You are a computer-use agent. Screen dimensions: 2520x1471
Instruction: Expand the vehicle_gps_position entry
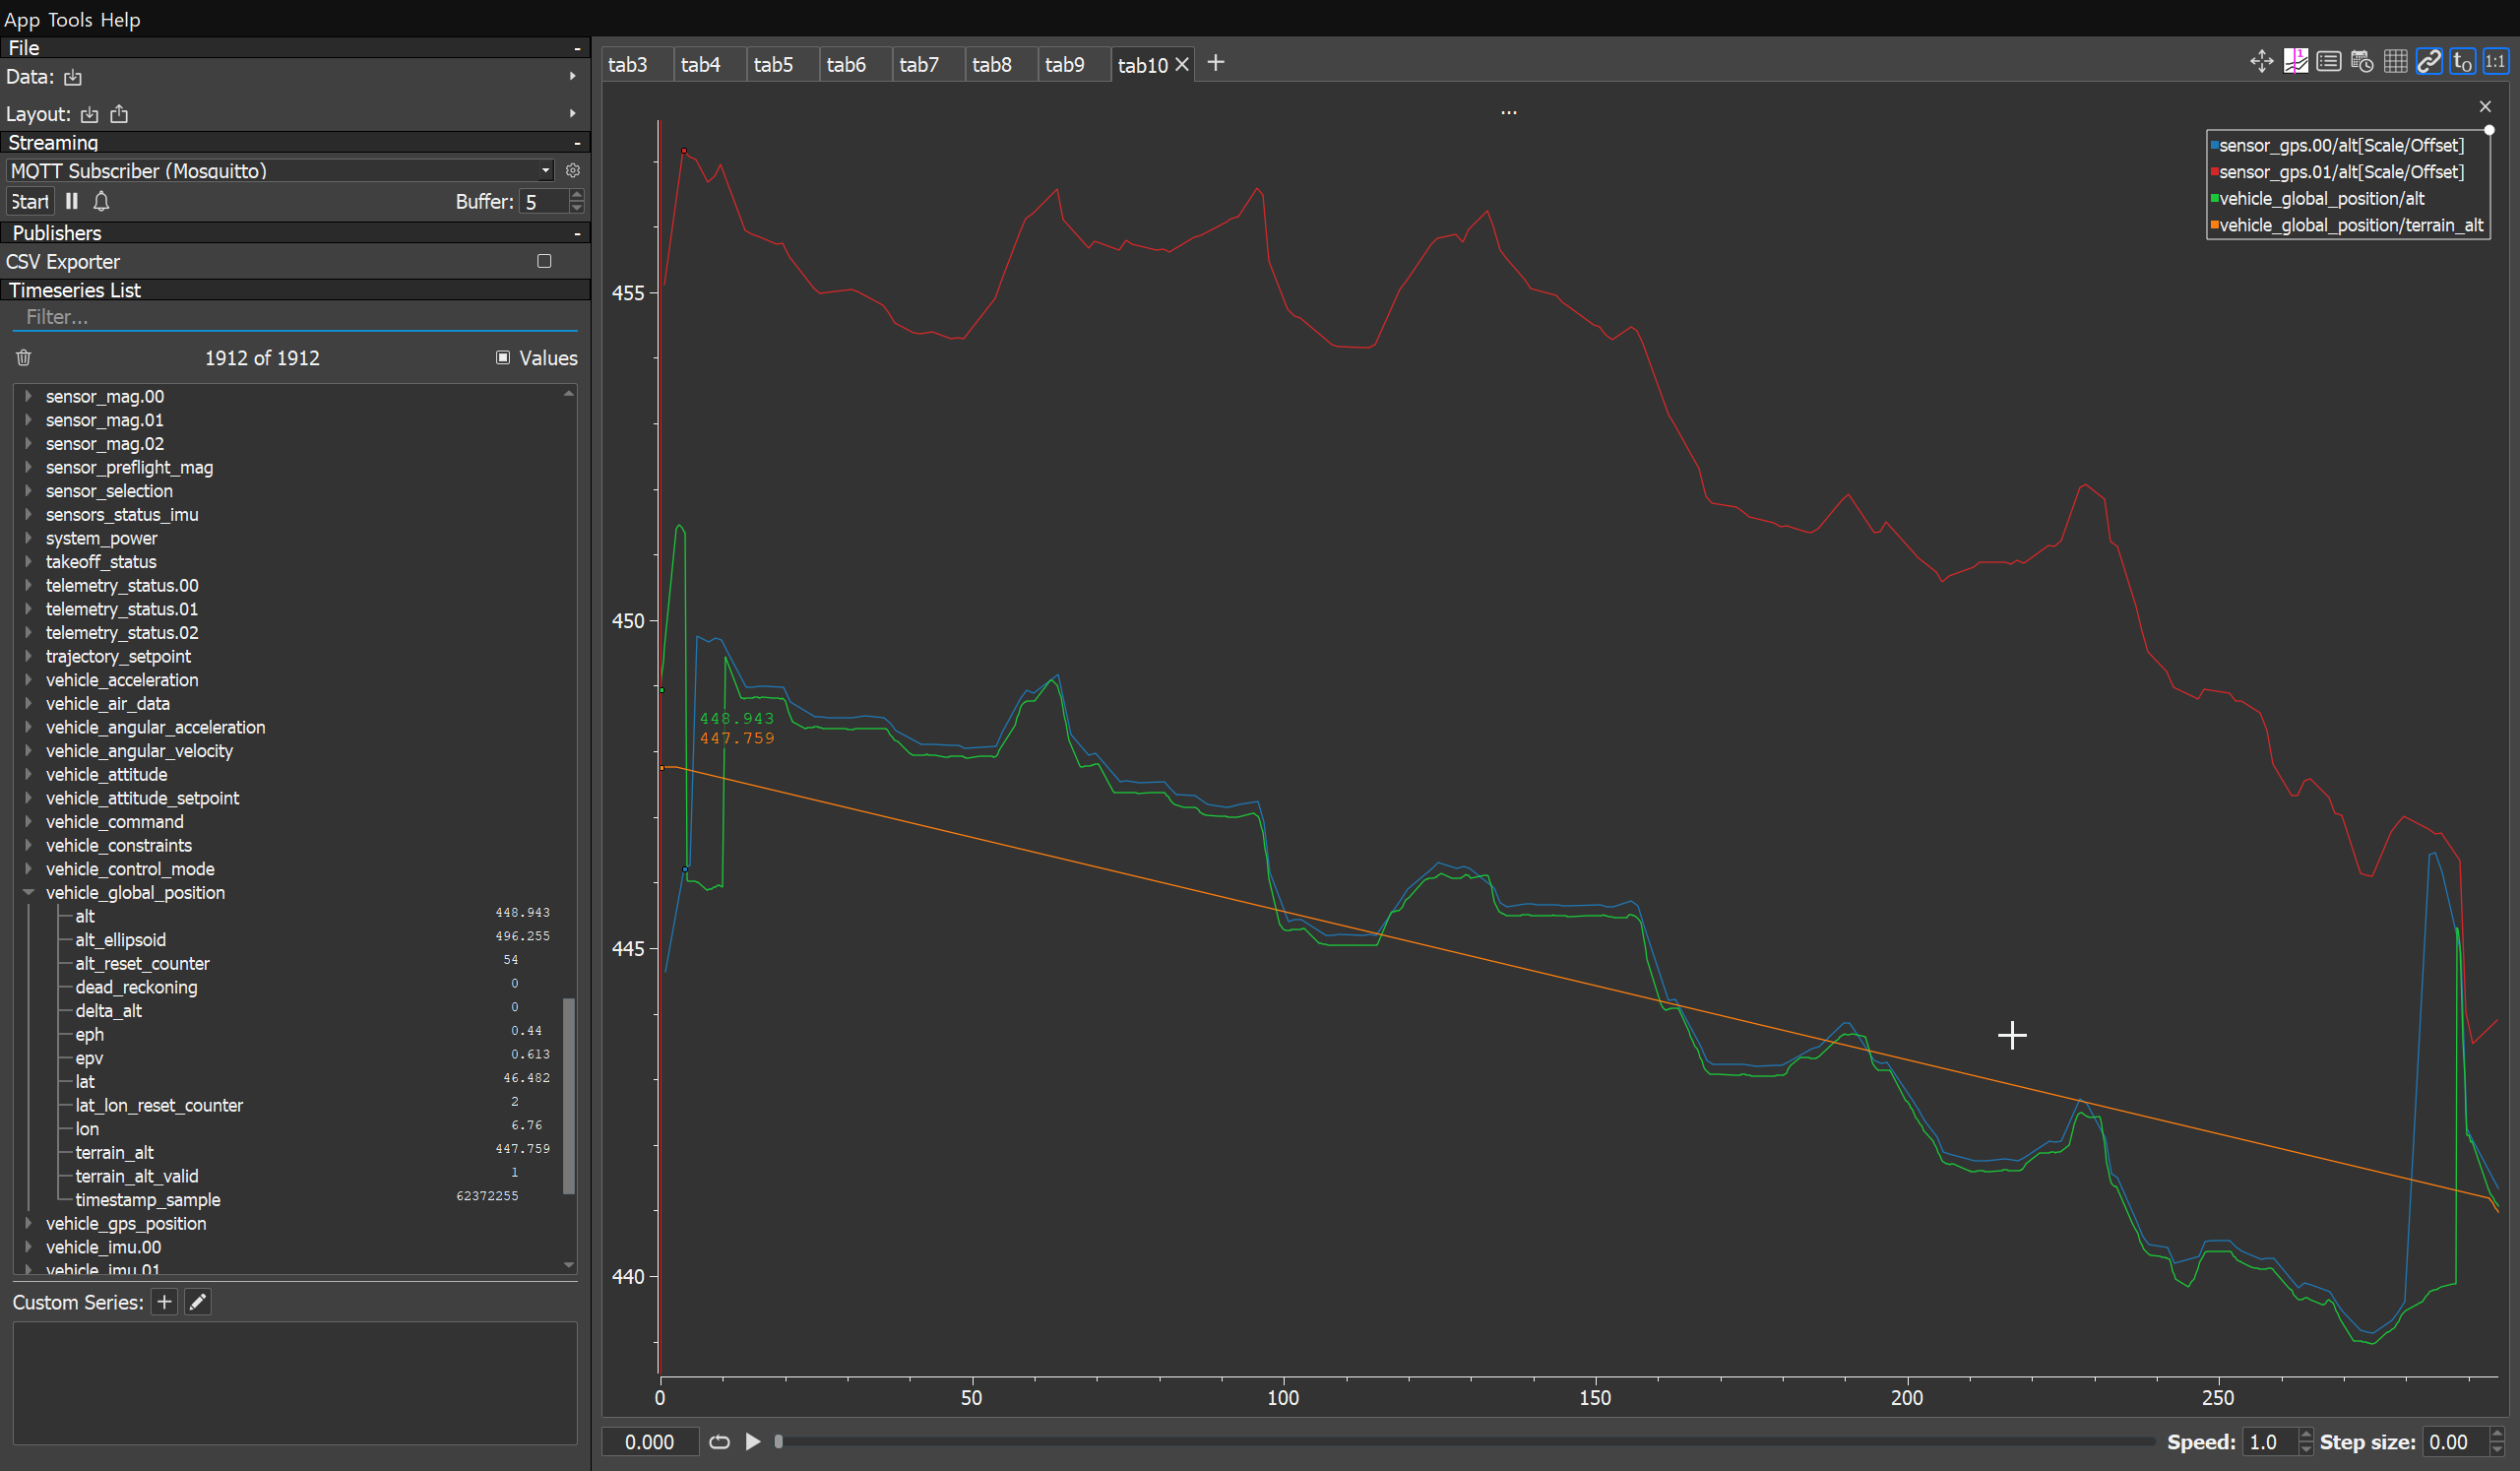click(28, 1223)
